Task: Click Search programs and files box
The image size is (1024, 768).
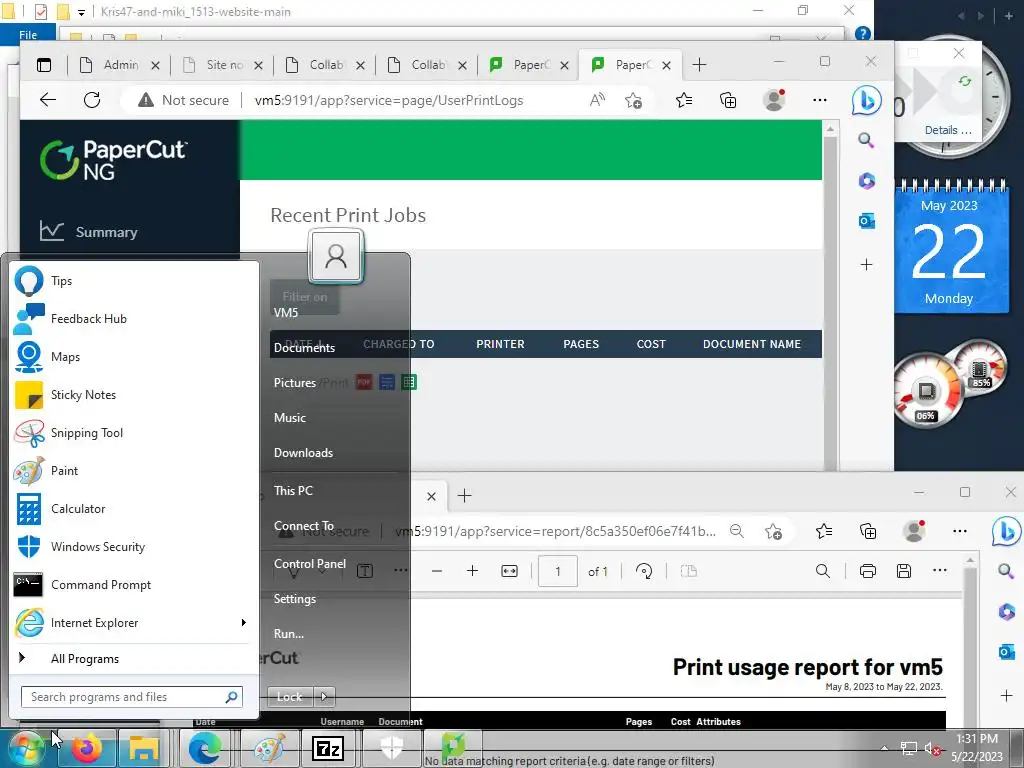Action: (131, 697)
